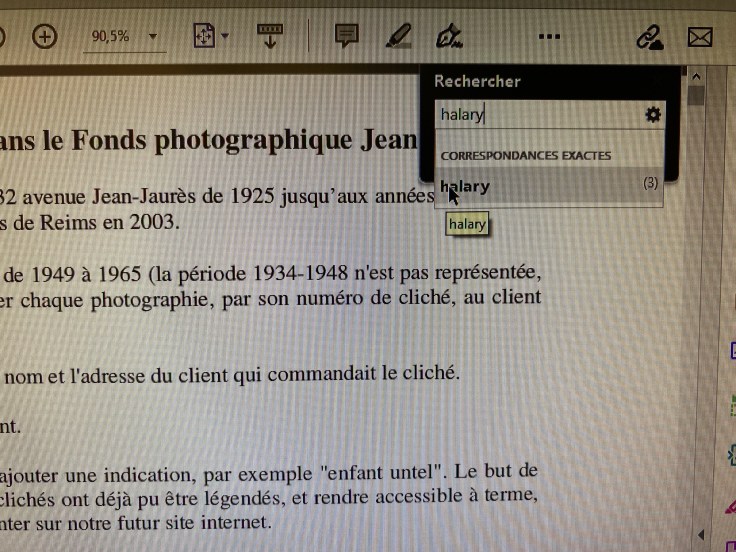The height and width of the screenshot is (552, 736).
Task: Click the result count (3) for halary
Action: click(x=650, y=184)
